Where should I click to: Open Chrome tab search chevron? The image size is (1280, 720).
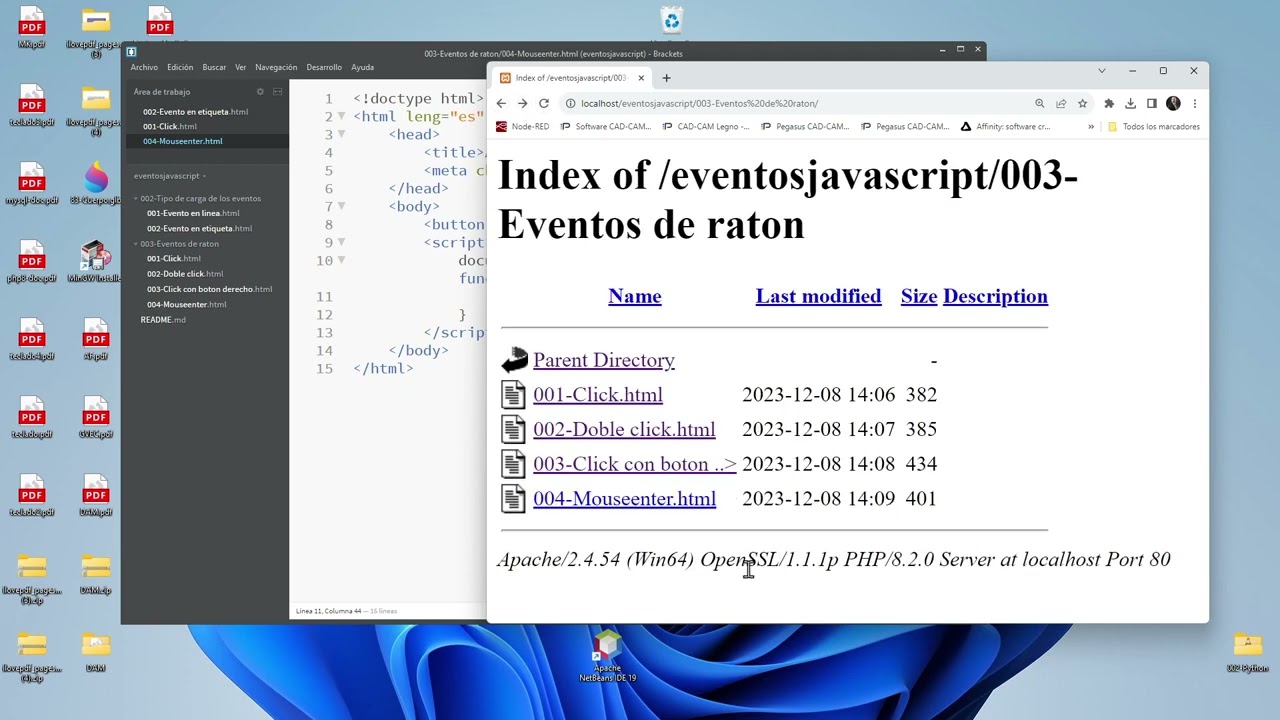pos(1102,71)
